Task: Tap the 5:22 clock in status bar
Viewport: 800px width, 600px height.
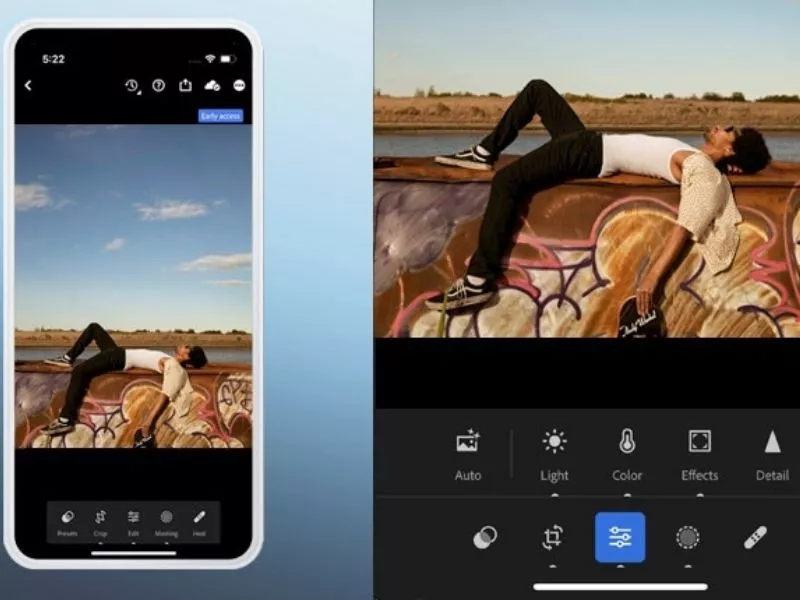Action: pos(53,59)
